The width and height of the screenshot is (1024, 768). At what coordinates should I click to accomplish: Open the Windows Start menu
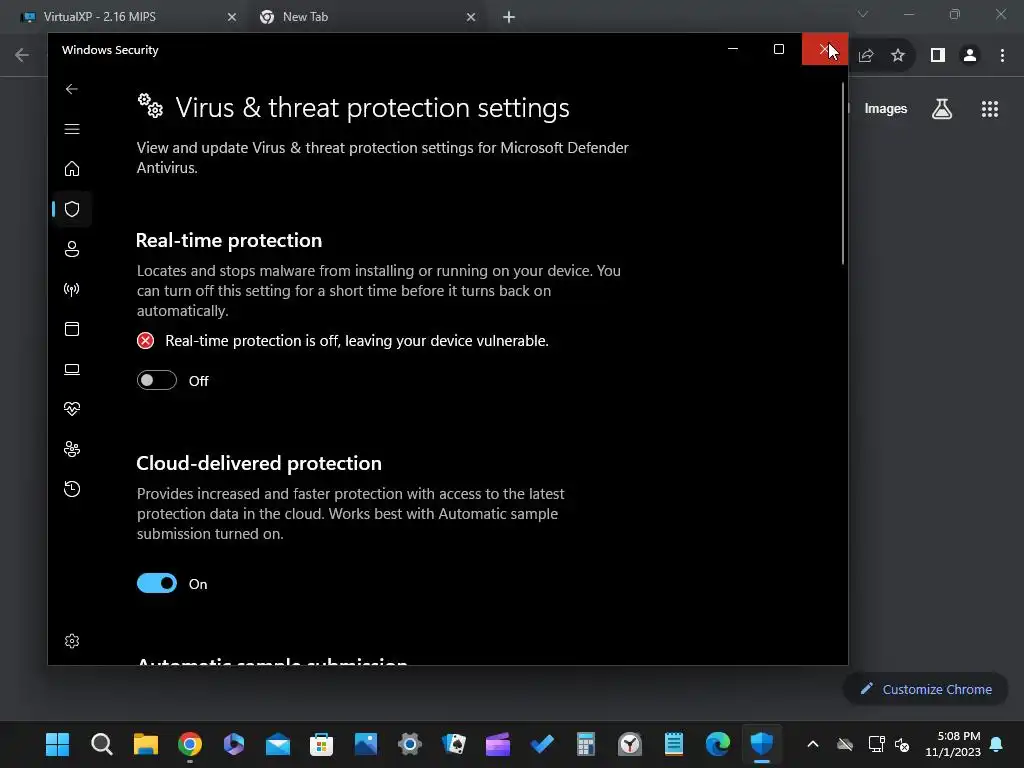click(x=57, y=744)
